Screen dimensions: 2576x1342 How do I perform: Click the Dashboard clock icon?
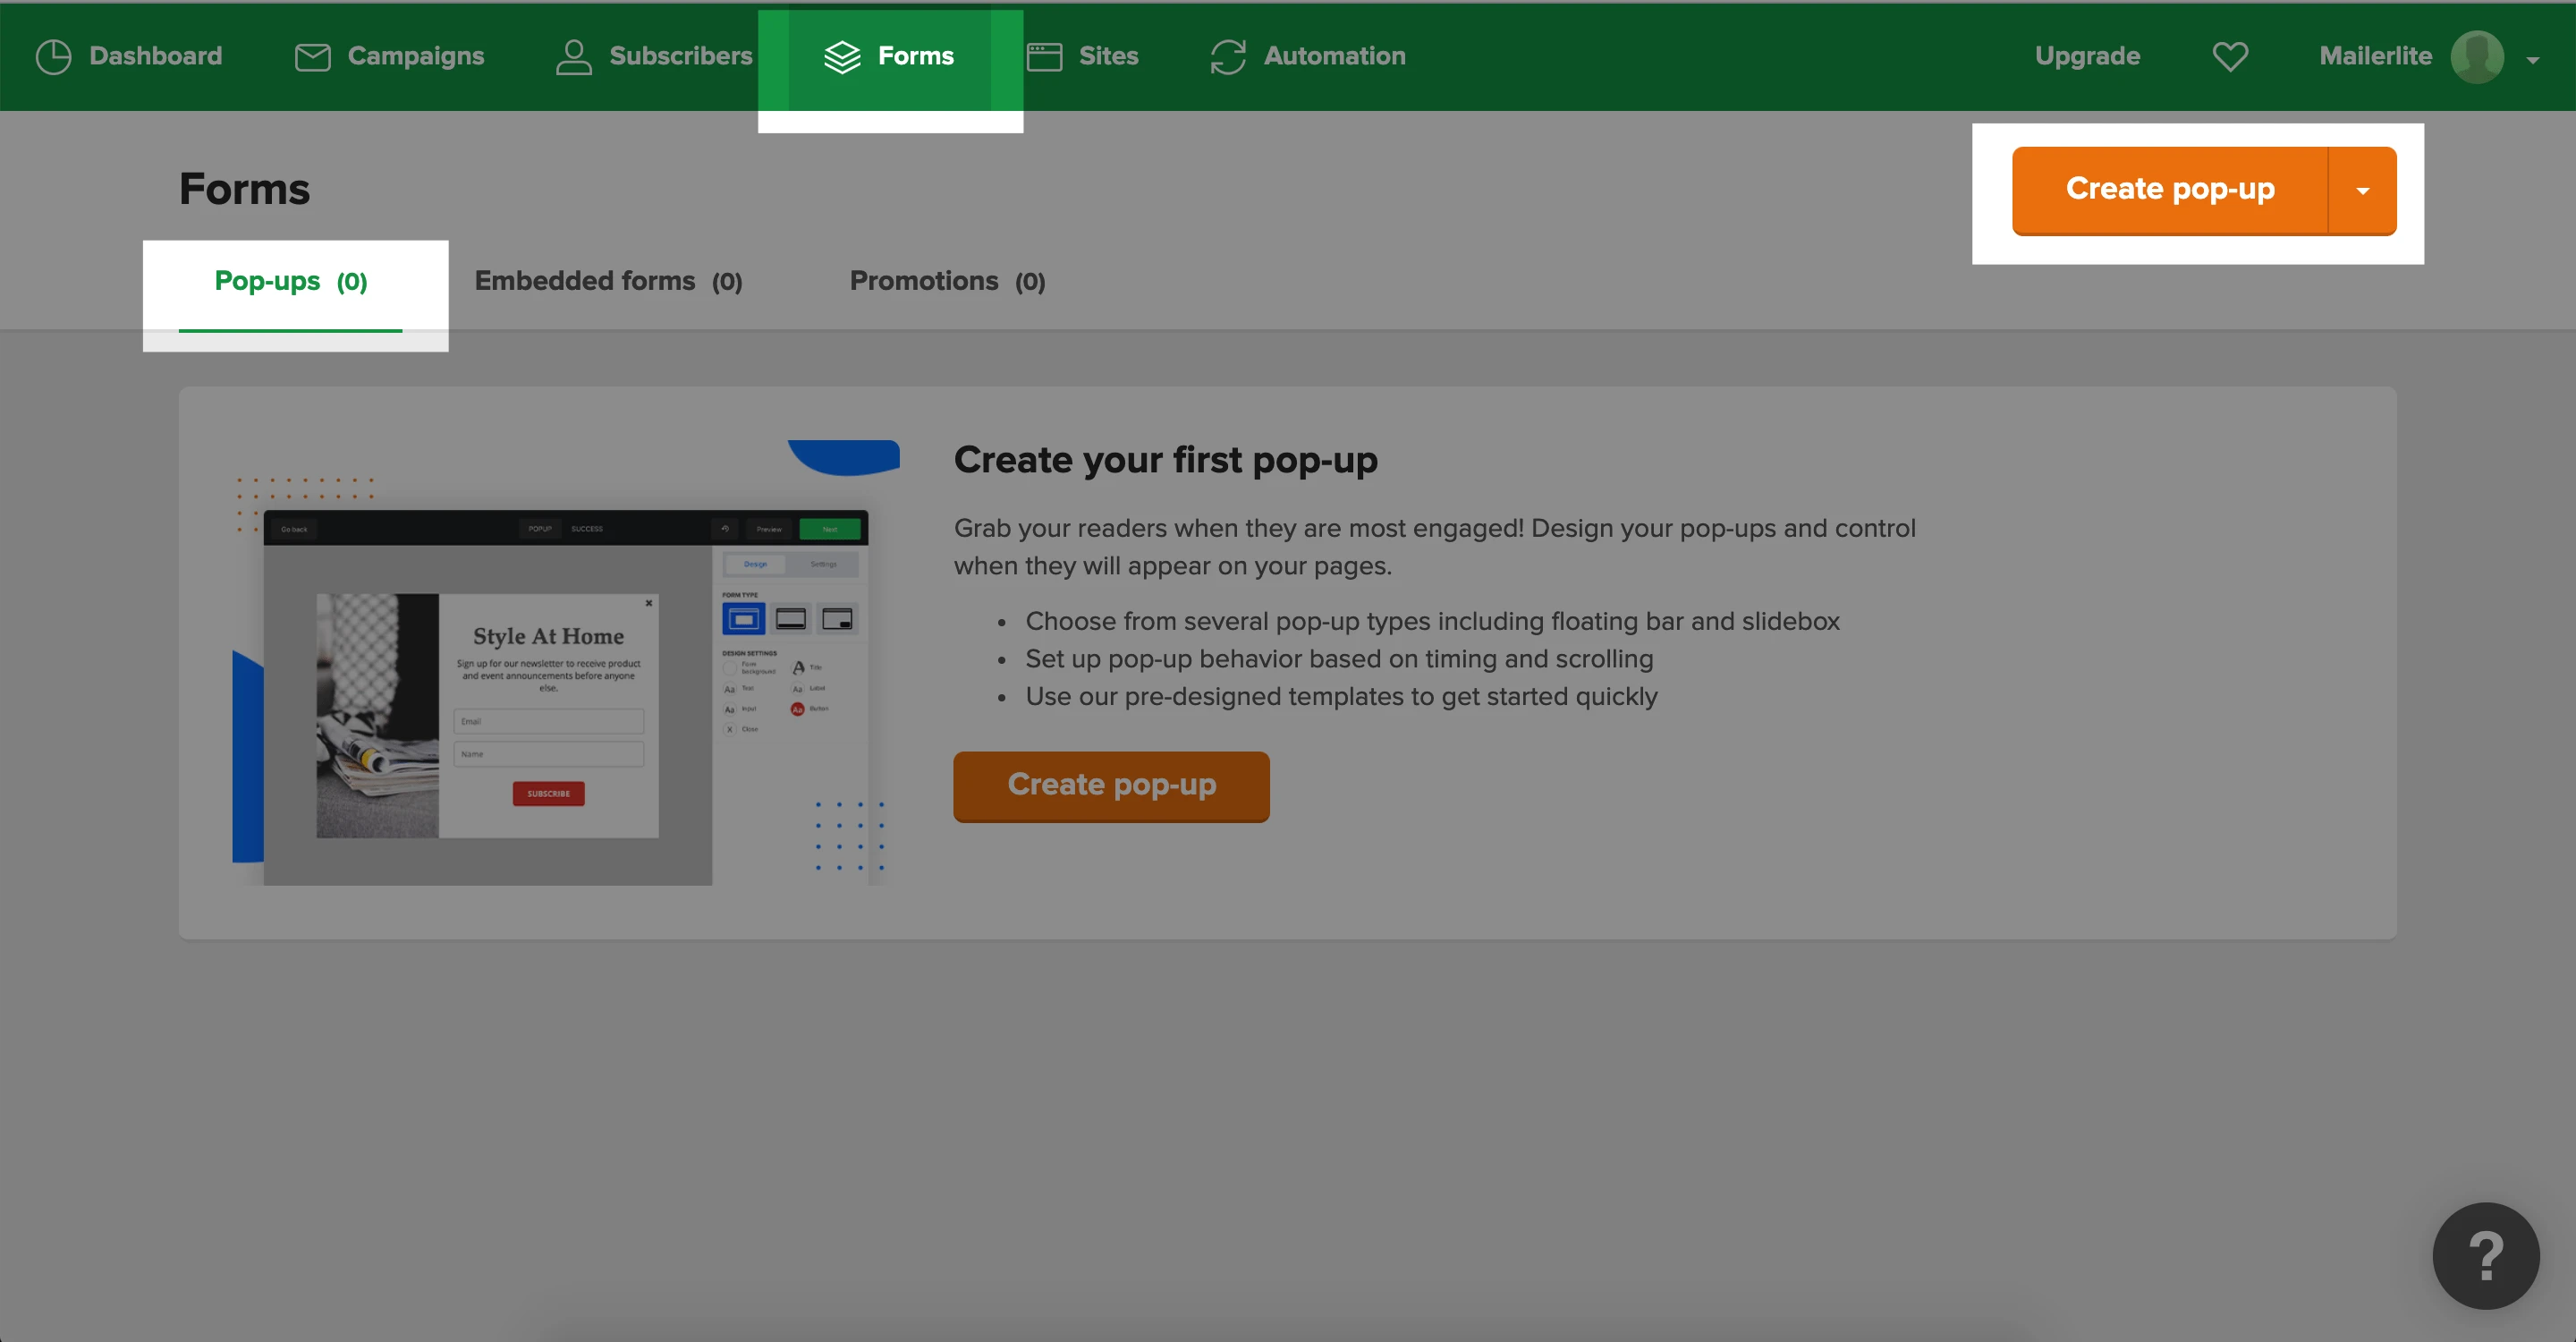coord(53,57)
